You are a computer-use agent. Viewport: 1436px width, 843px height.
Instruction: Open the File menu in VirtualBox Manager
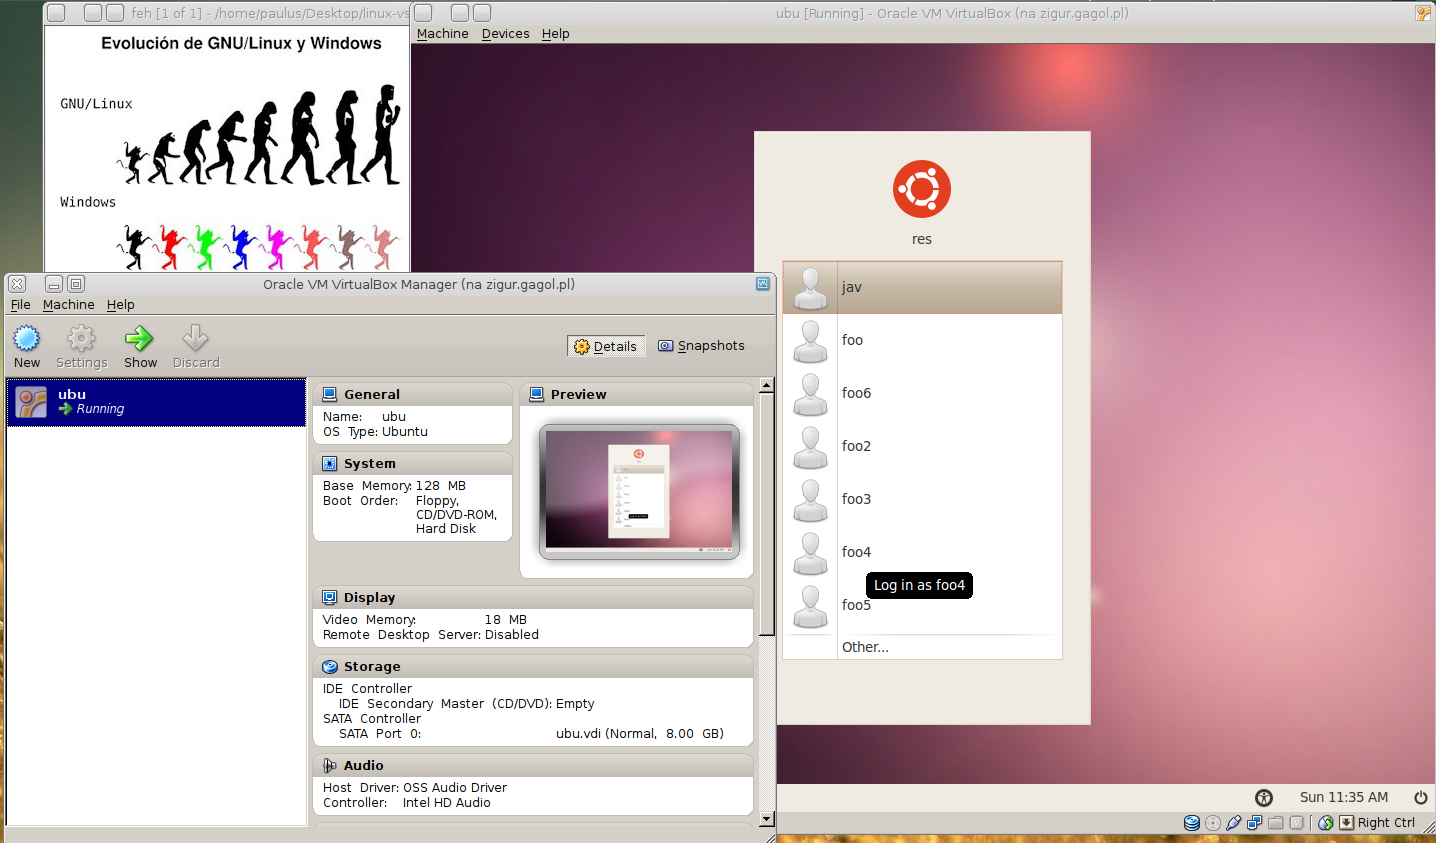tap(20, 305)
